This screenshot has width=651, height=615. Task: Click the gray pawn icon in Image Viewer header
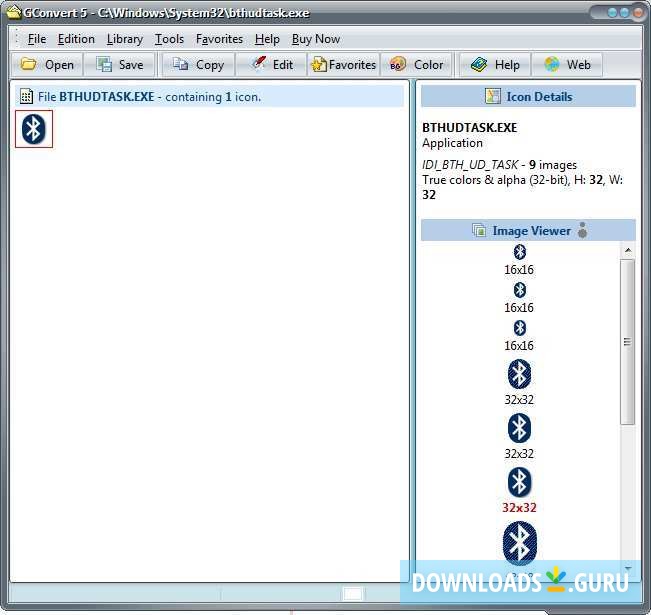(582, 230)
